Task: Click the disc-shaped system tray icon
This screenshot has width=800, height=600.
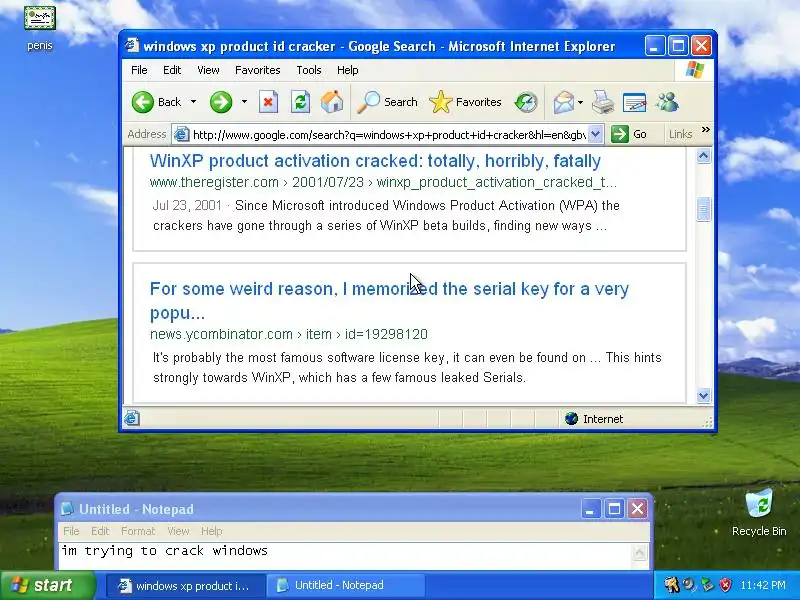Action: point(689,585)
